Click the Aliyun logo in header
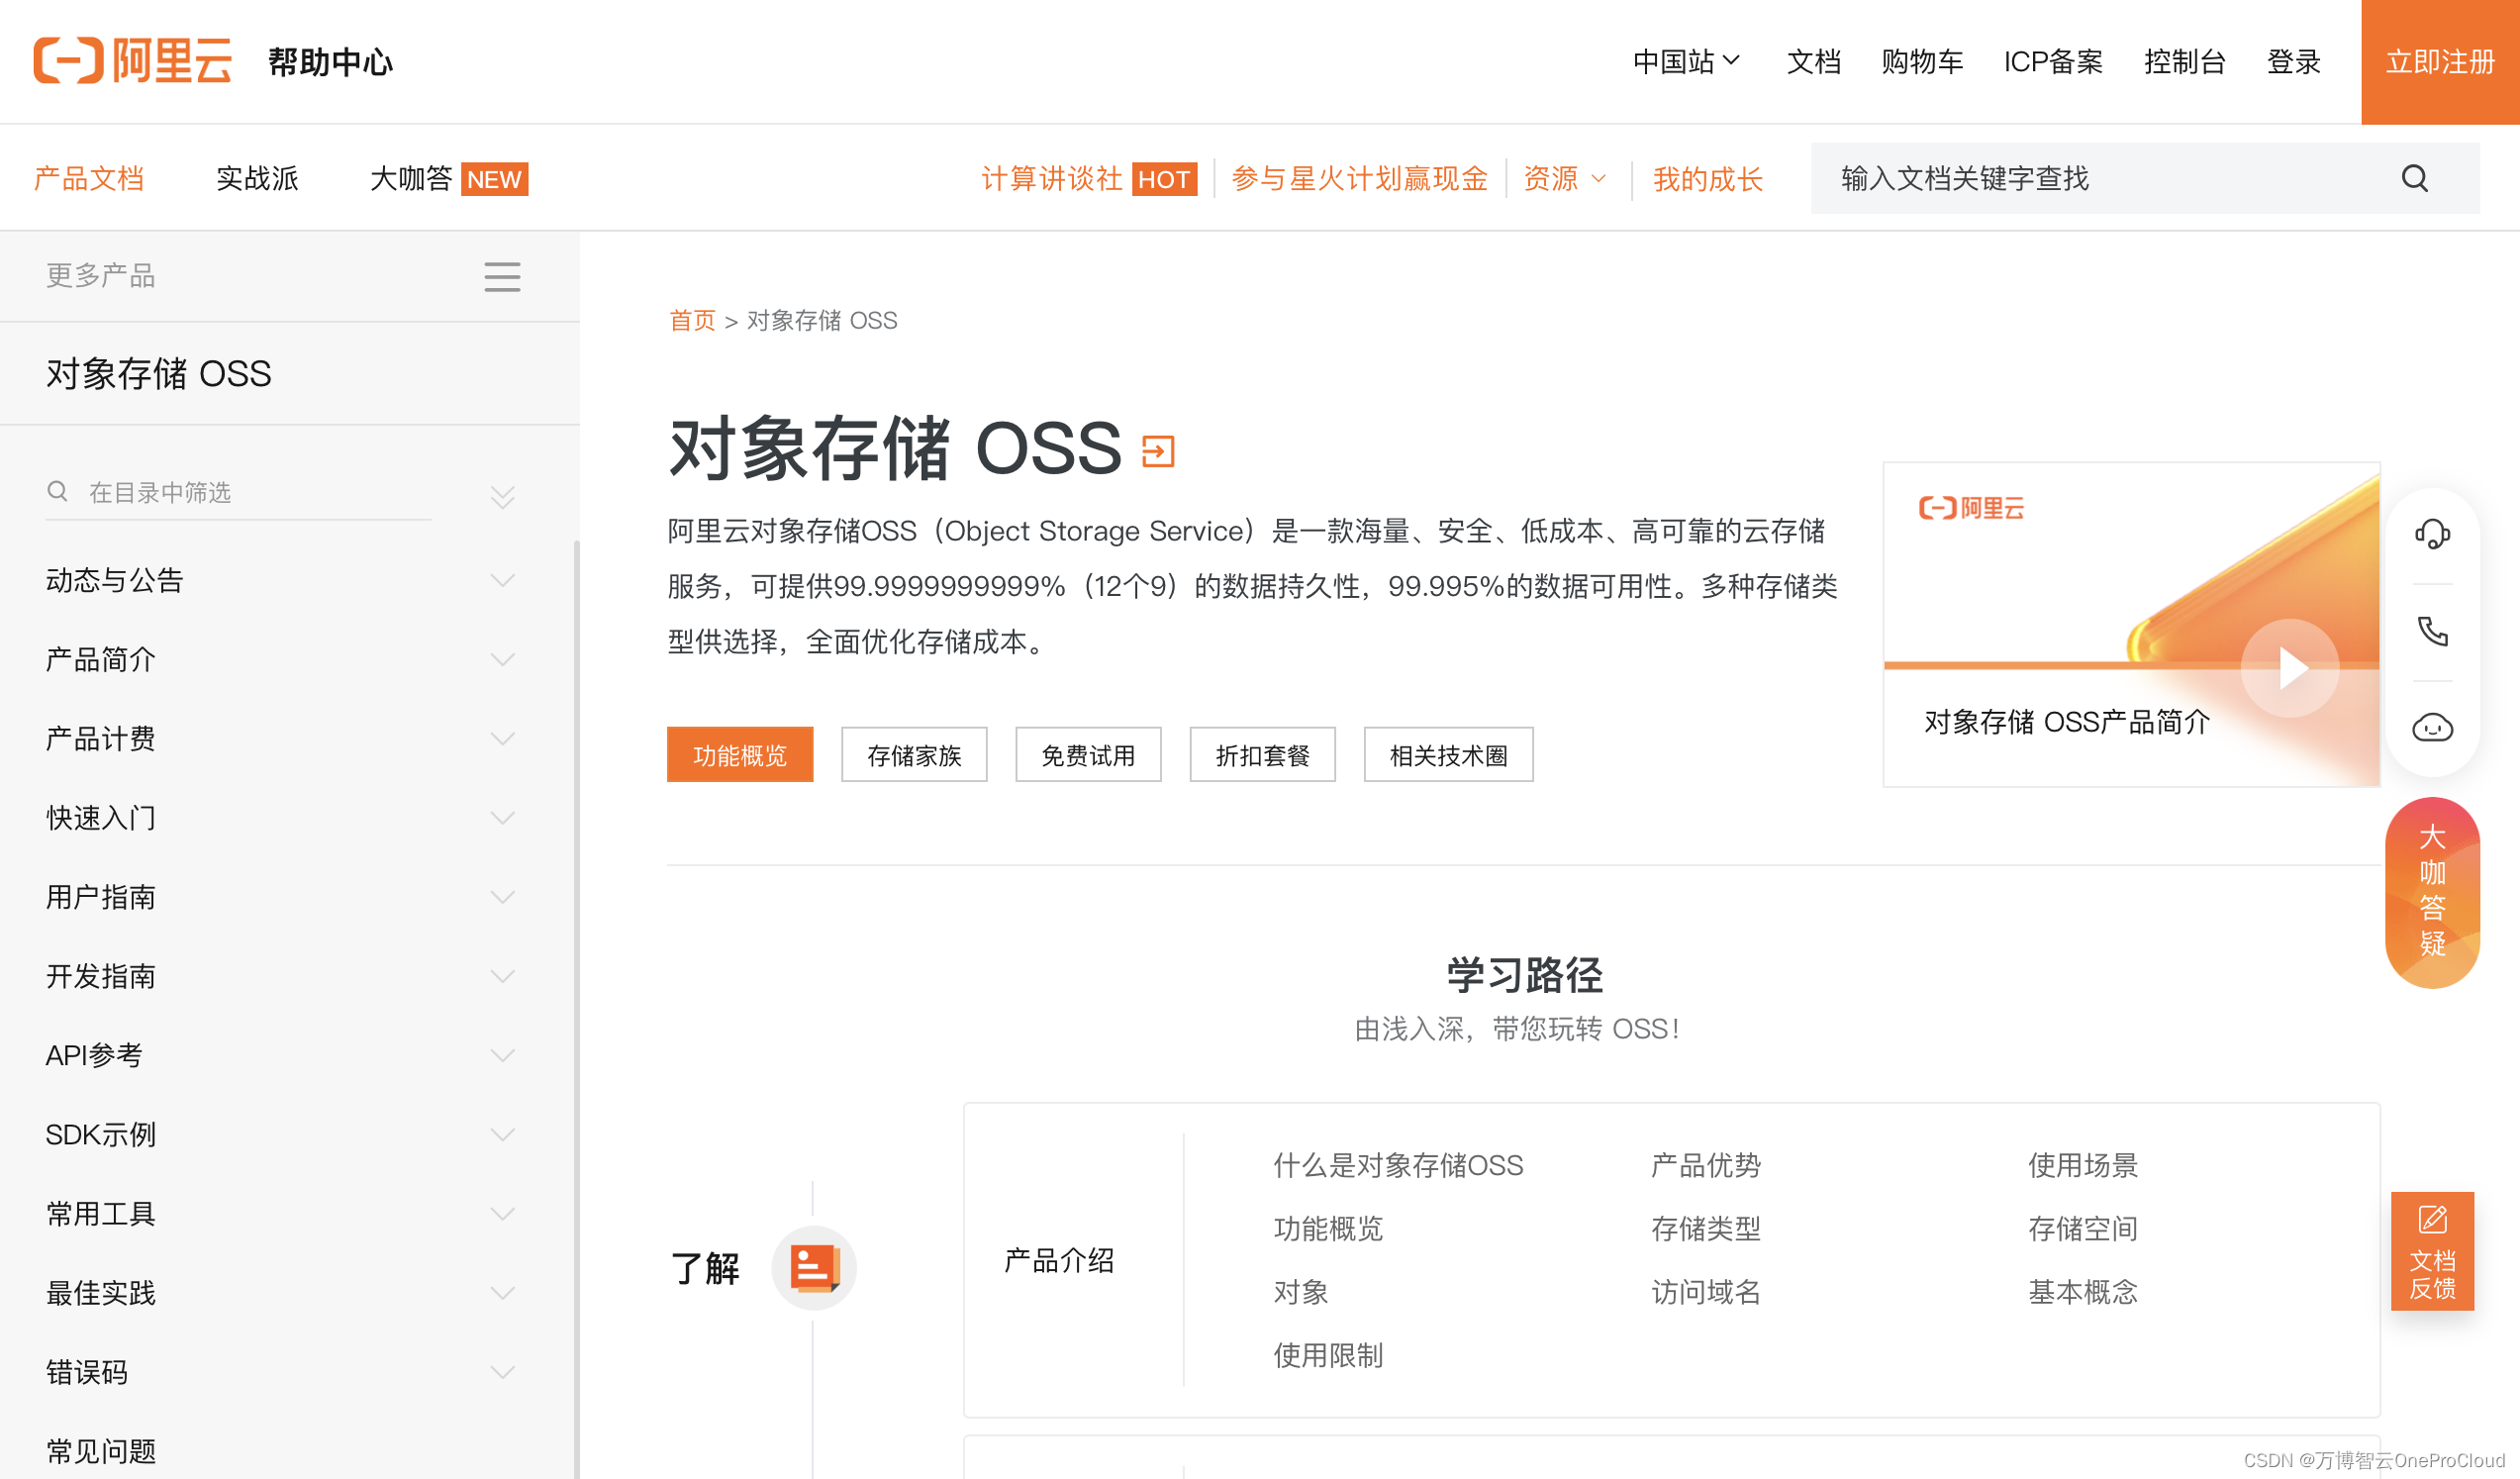Viewport: 2520px width, 1479px height. point(132,61)
